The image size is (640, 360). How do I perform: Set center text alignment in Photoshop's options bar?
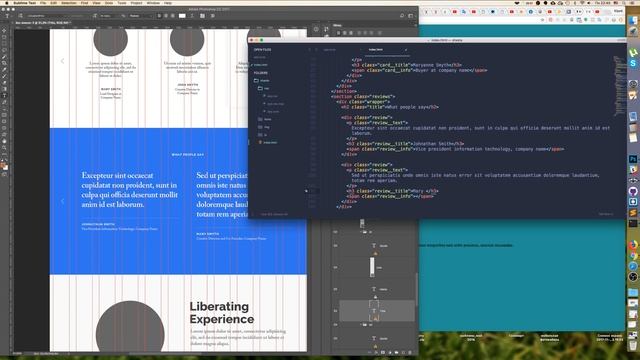tap(166, 16)
